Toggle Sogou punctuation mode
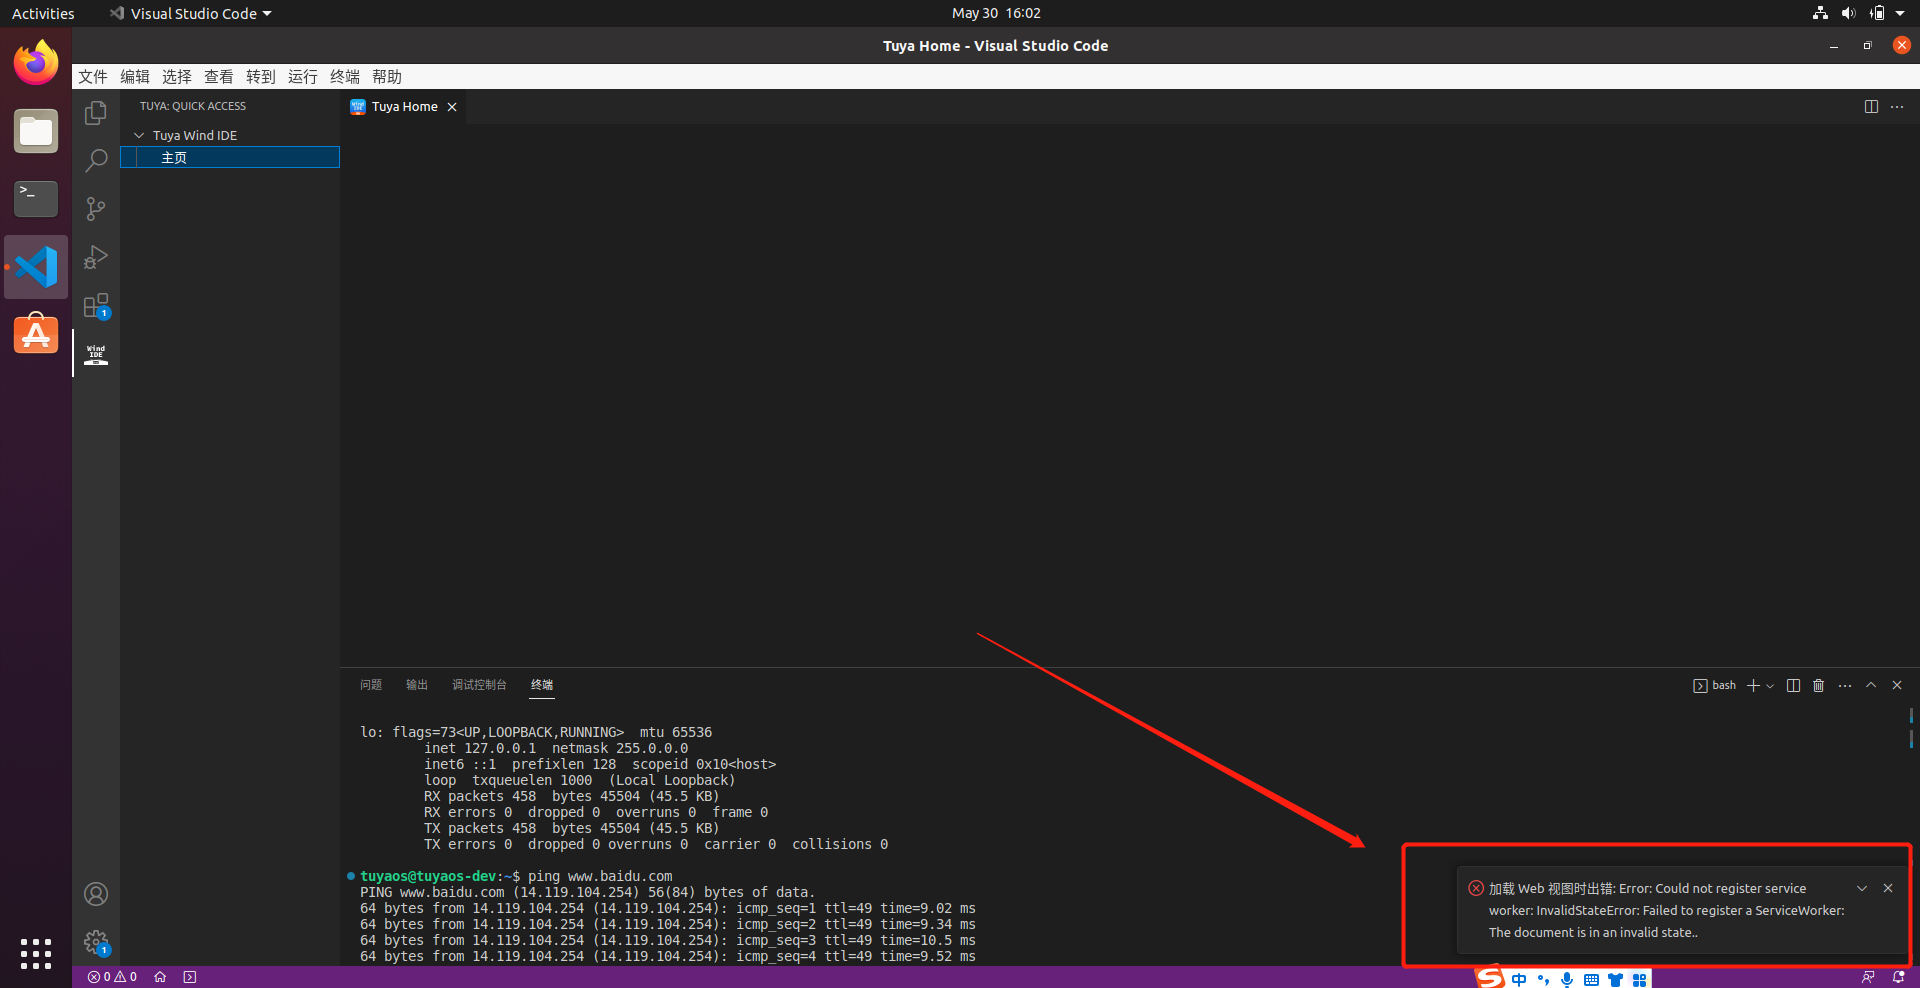1920x988 pixels. tap(1543, 979)
